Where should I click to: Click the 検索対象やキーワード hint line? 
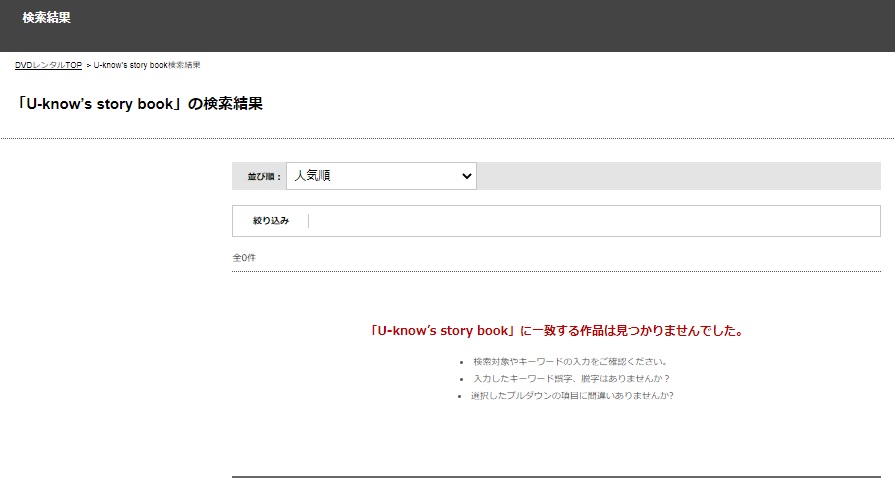pos(570,362)
